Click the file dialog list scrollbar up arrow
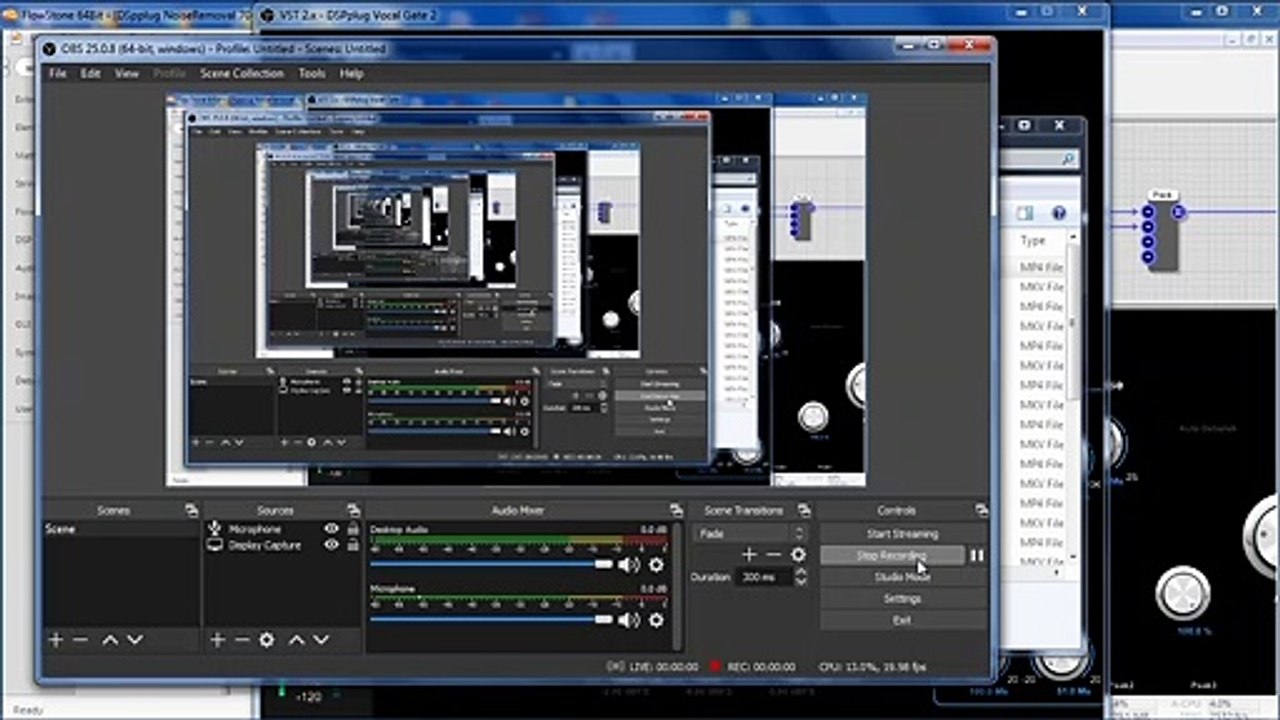 (1073, 238)
